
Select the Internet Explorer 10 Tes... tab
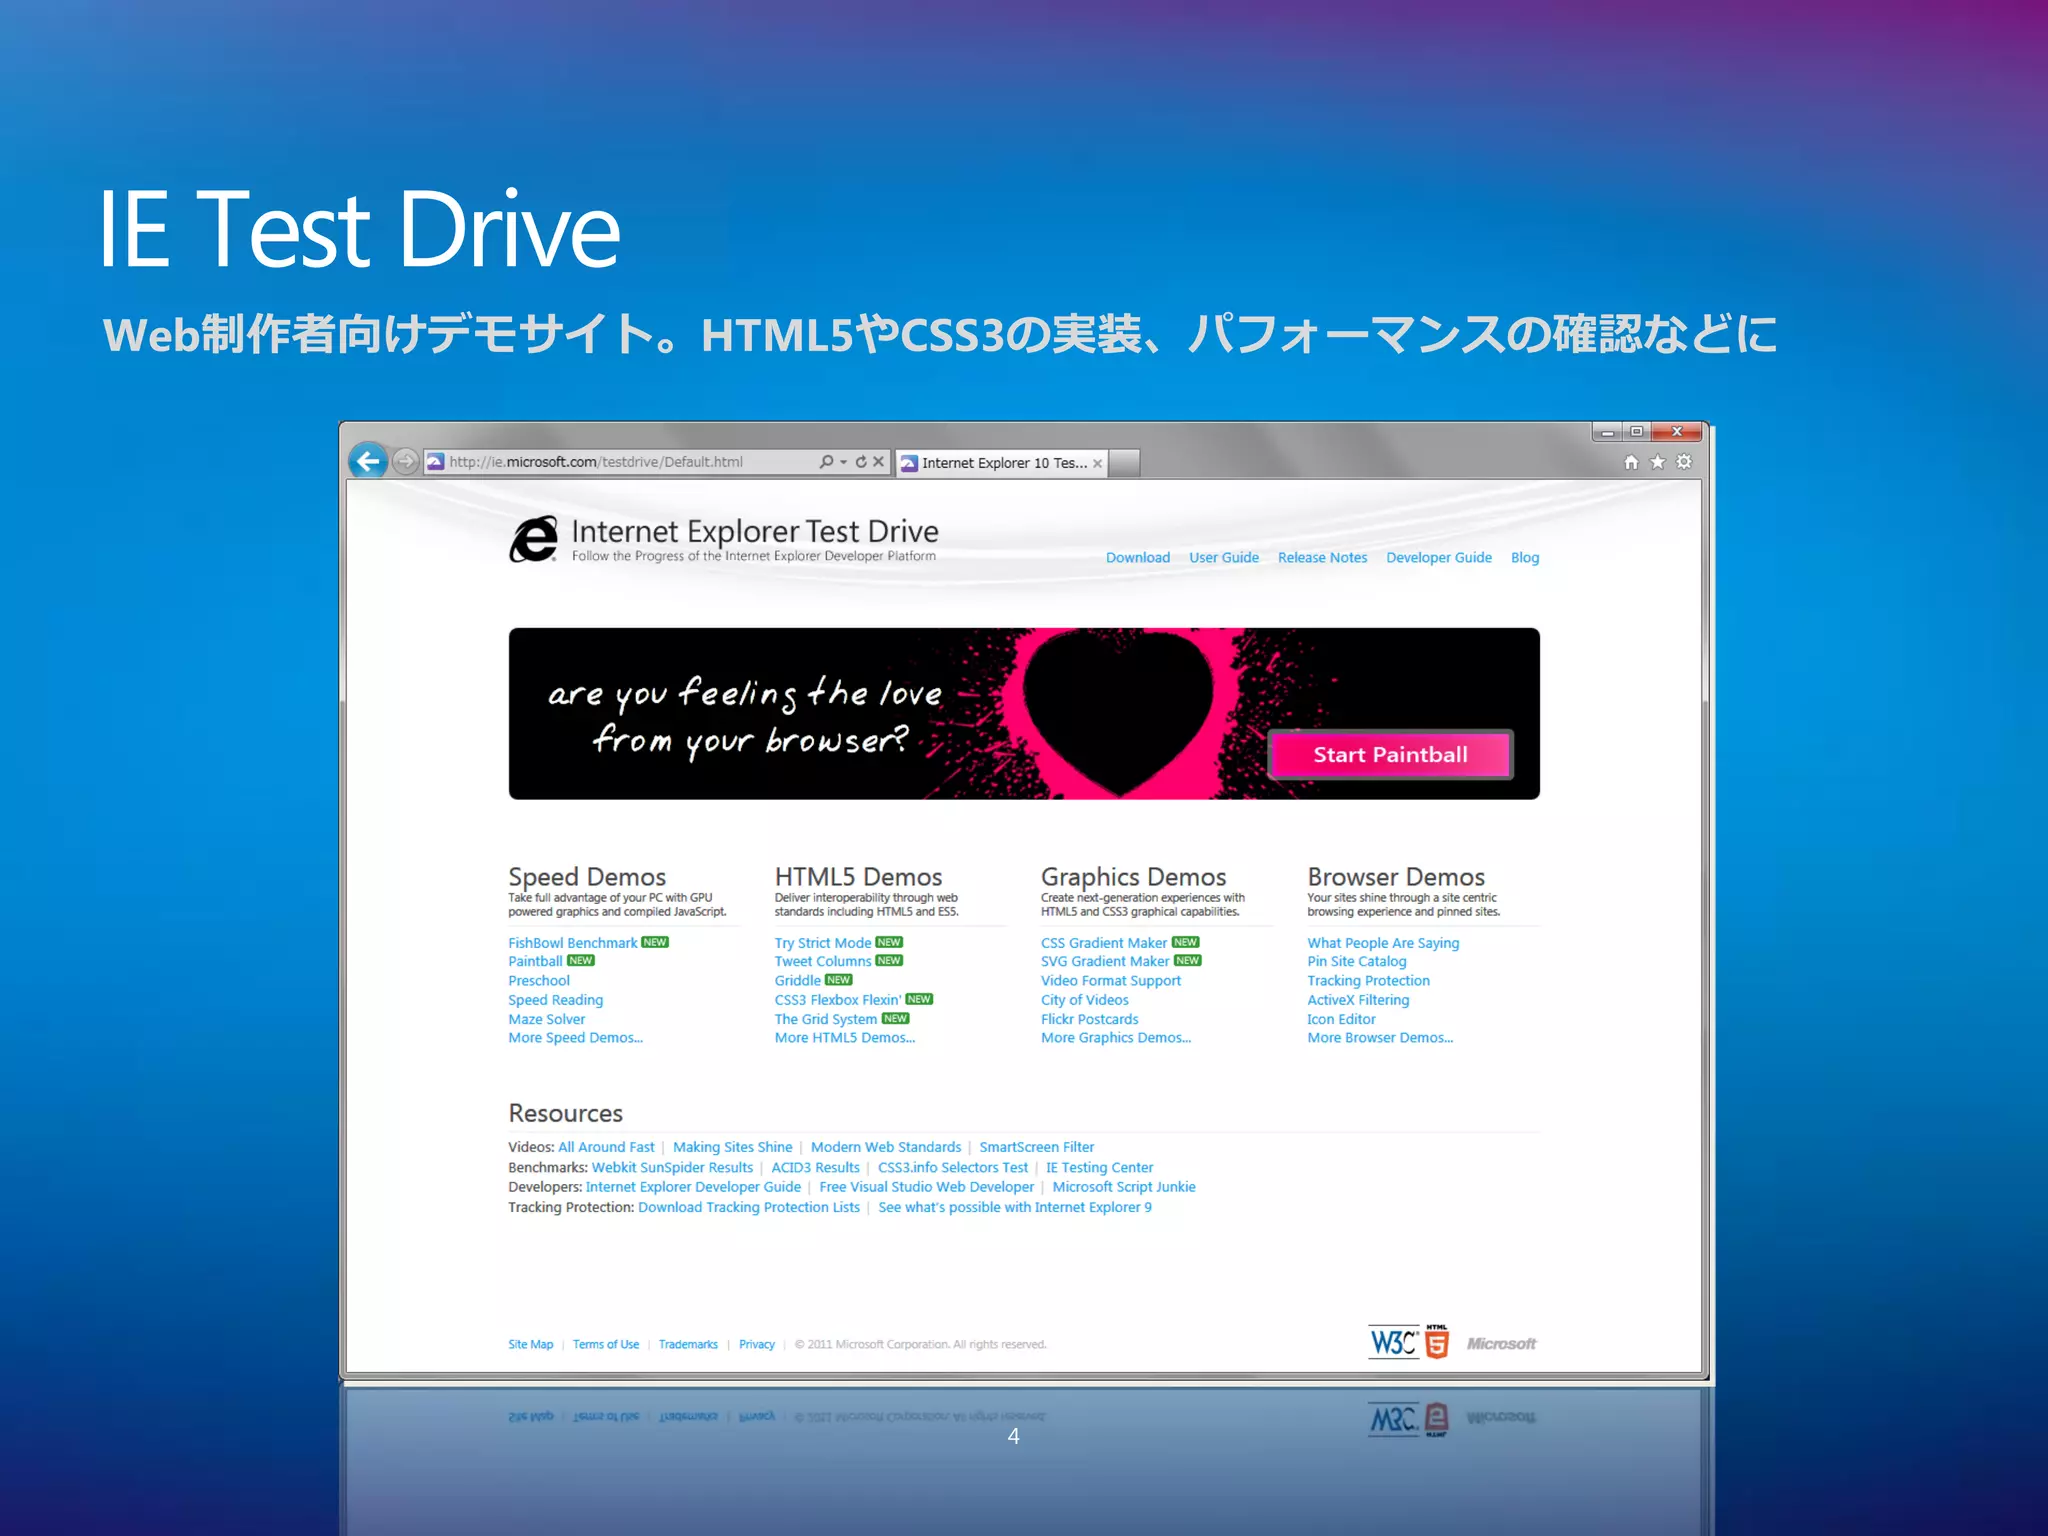[x=1003, y=463]
